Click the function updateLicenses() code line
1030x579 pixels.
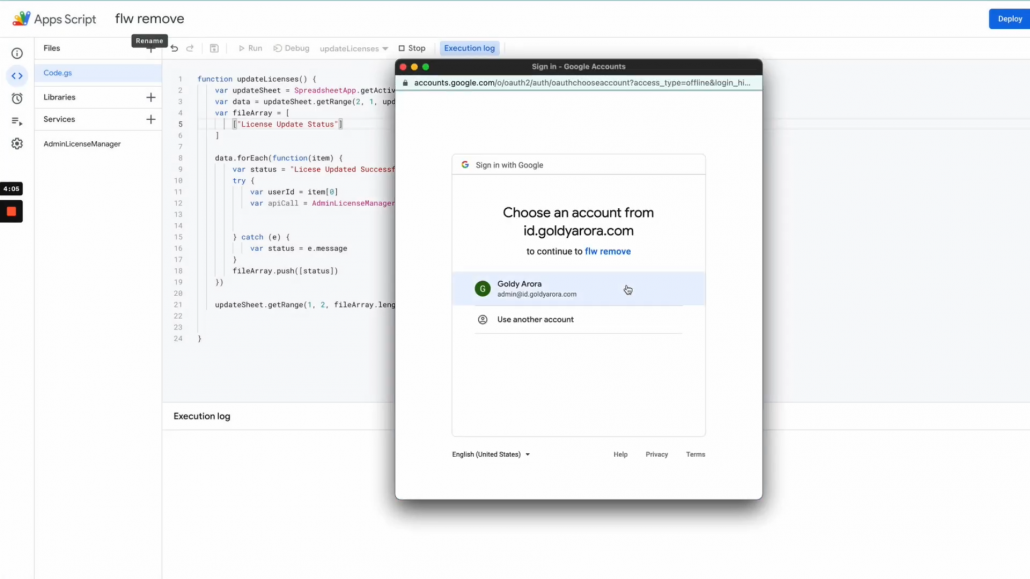pos(257,79)
